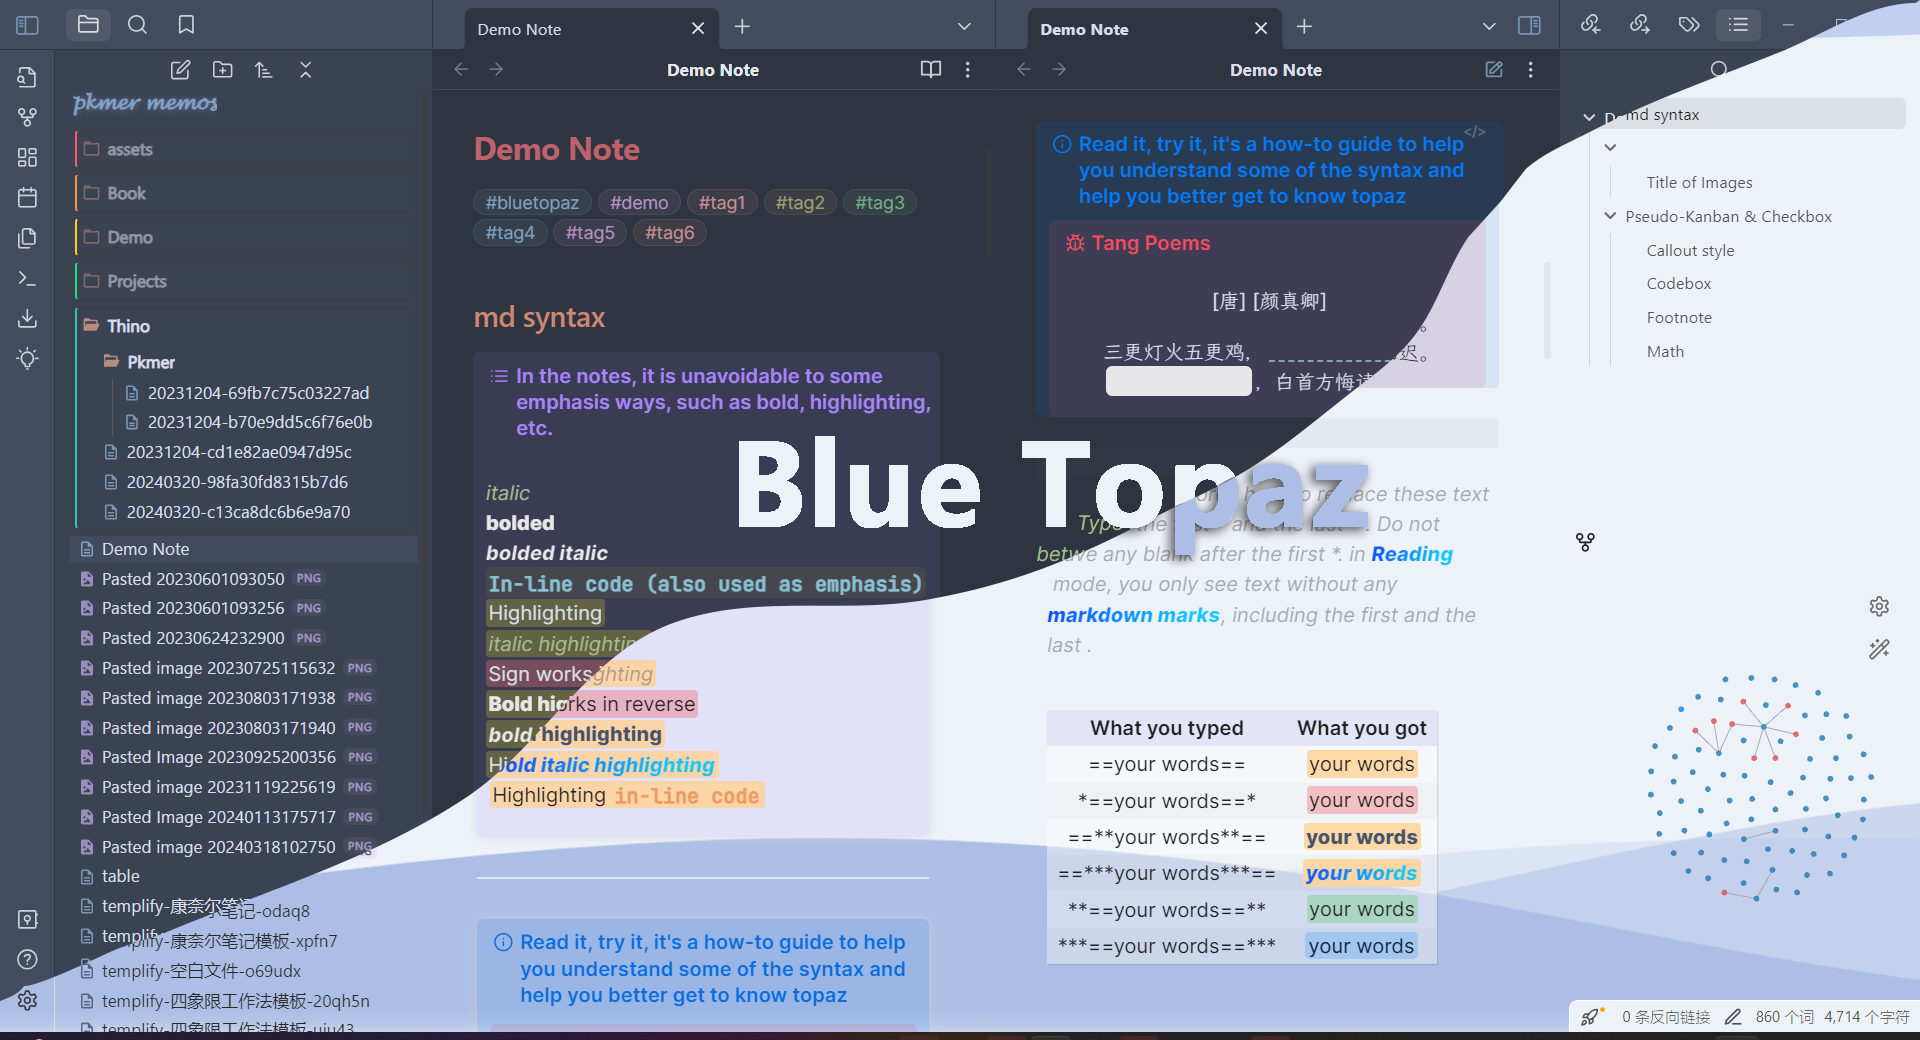The height and width of the screenshot is (1040, 1920).
Task: Show backlinks count in status bar
Action: (x=1666, y=1017)
